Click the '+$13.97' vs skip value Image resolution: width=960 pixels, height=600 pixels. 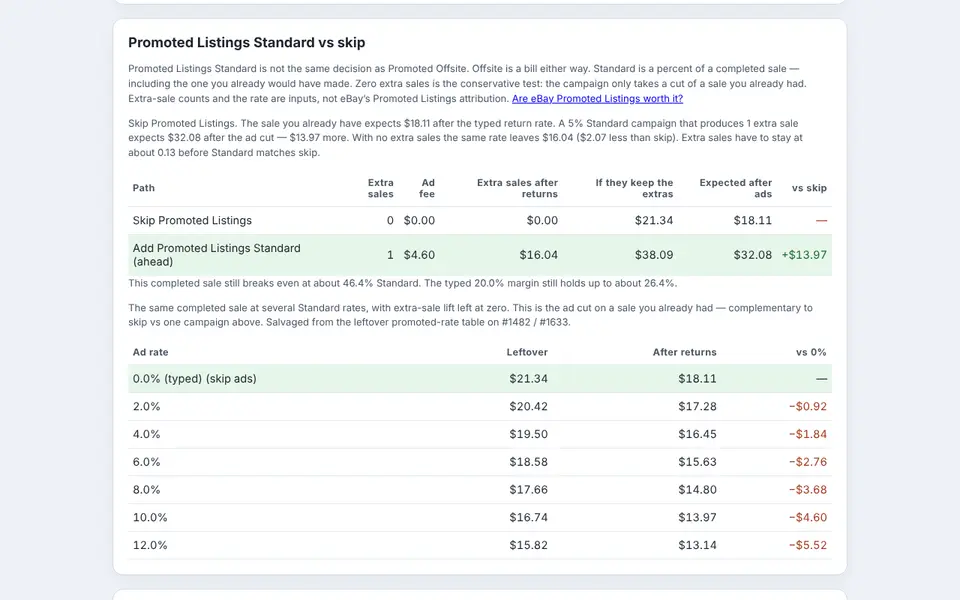tap(804, 255)
